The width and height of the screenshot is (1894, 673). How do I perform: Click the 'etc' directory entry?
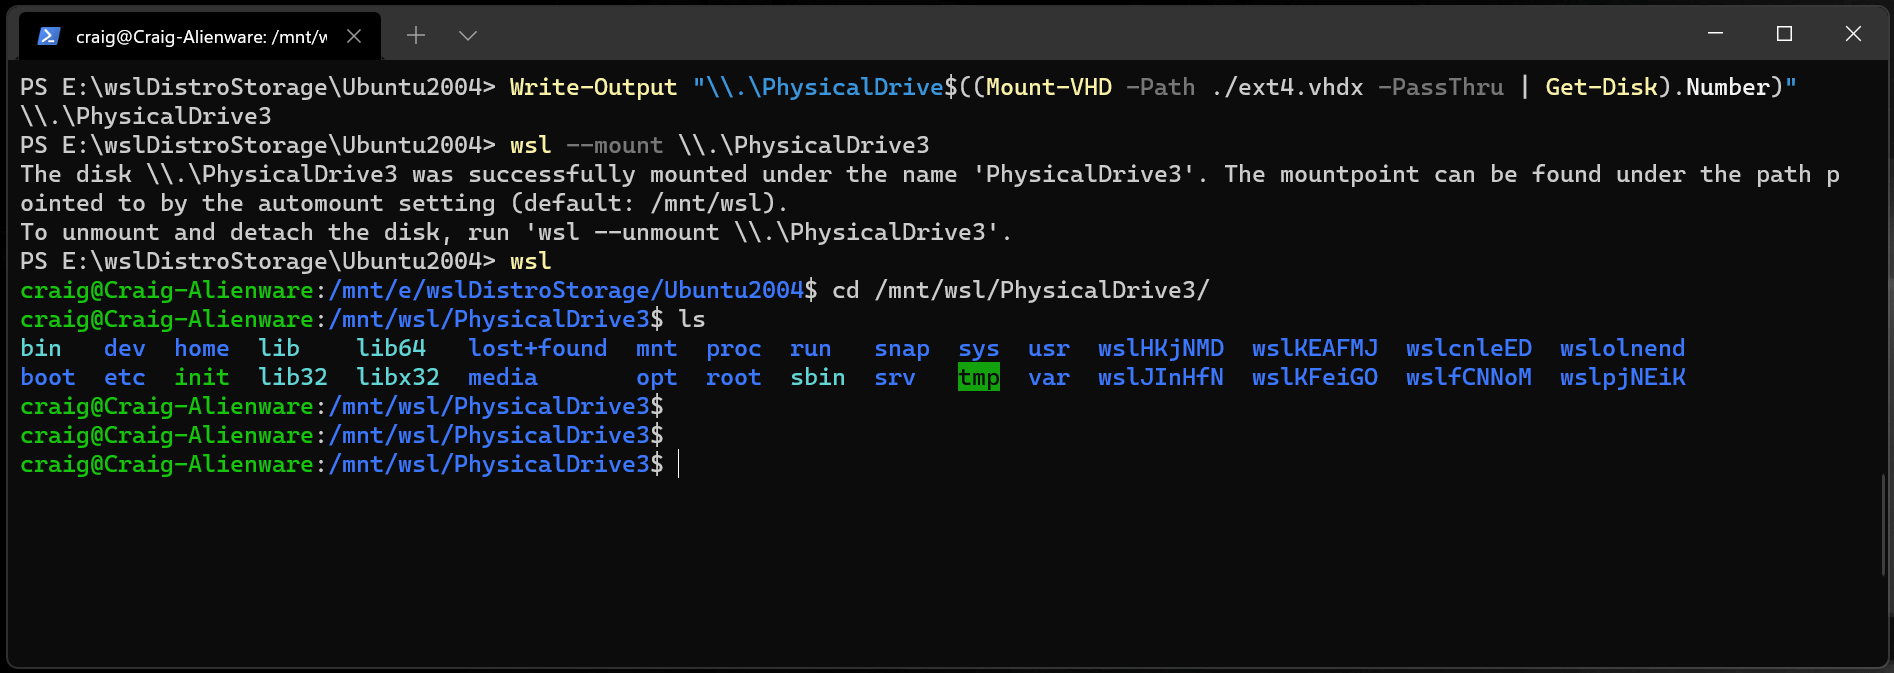[125, 377]
